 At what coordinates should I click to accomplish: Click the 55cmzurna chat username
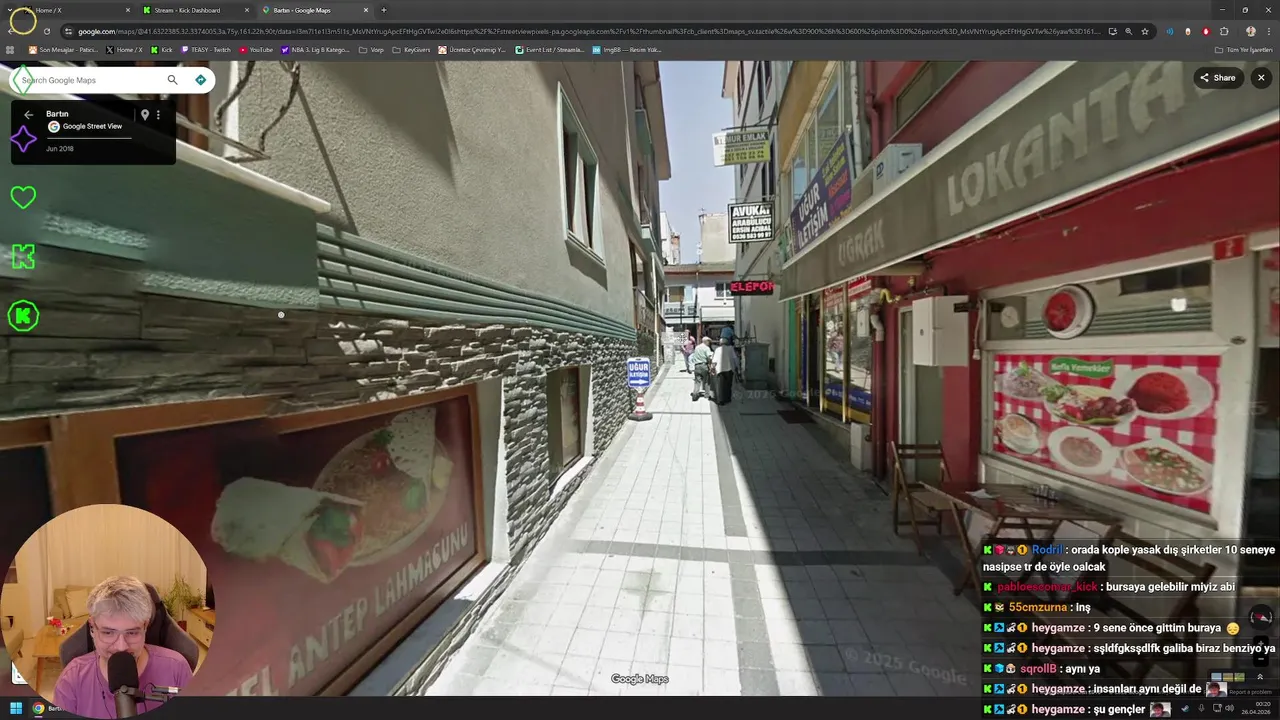point(1037,607)
